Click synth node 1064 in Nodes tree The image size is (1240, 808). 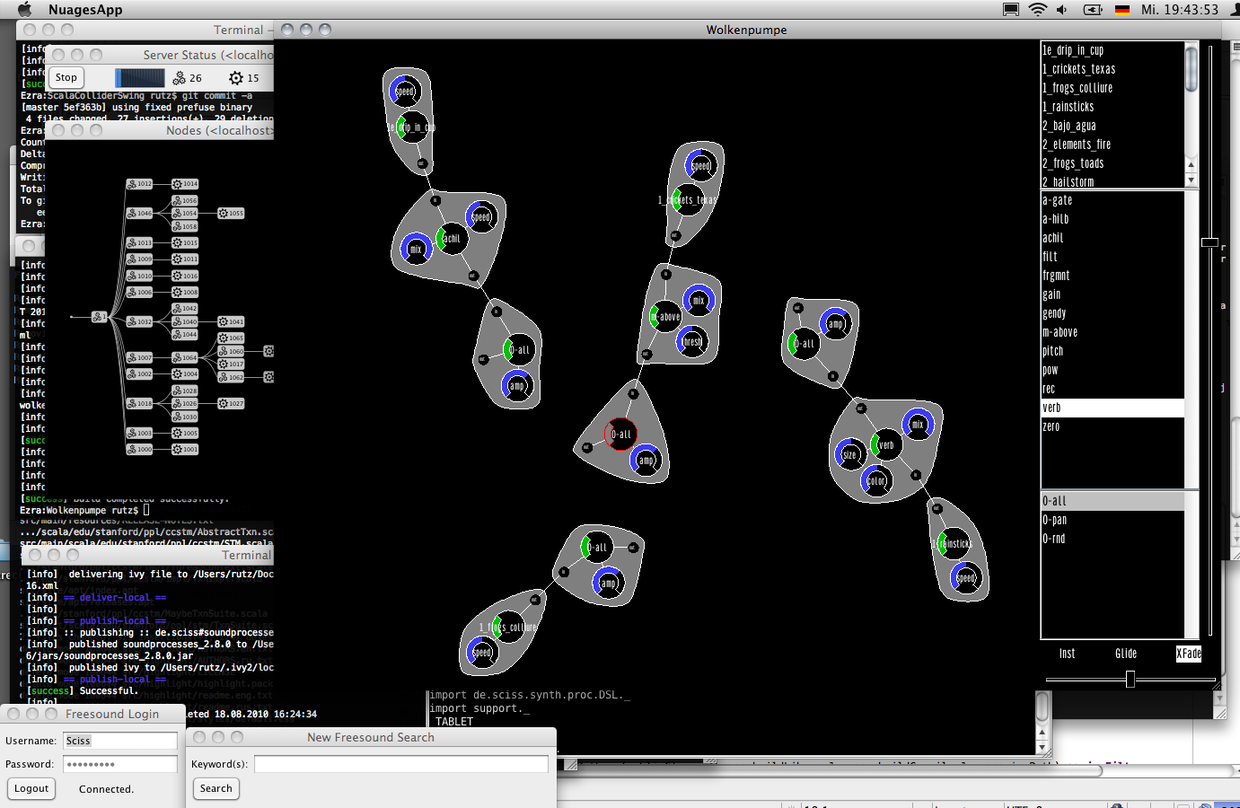pyautogui.click(x=184, y=357)
